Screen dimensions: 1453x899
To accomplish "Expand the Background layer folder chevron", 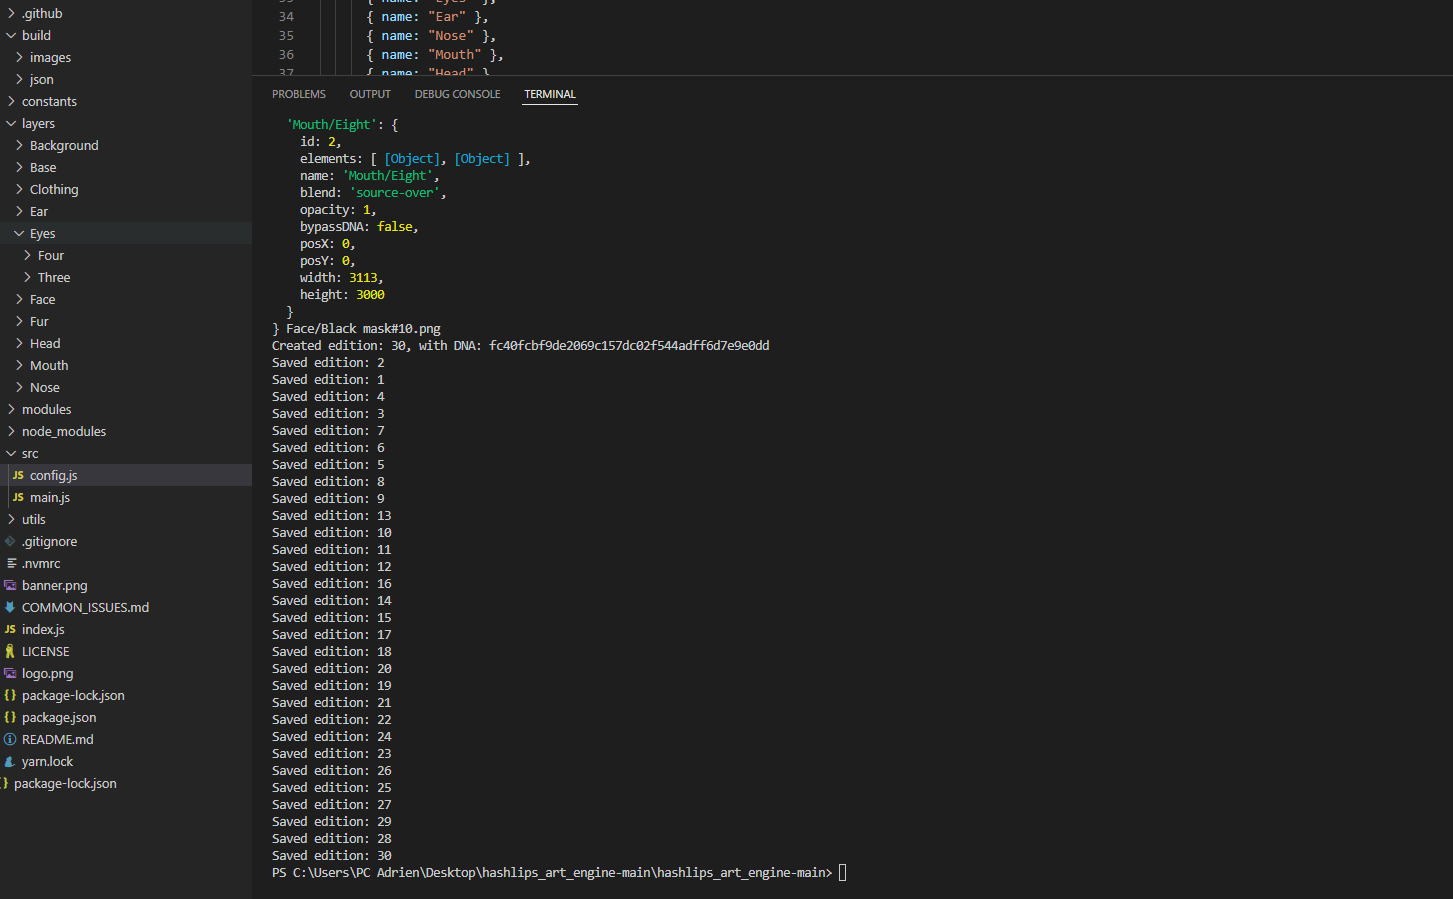I will [x=19, y=145].
